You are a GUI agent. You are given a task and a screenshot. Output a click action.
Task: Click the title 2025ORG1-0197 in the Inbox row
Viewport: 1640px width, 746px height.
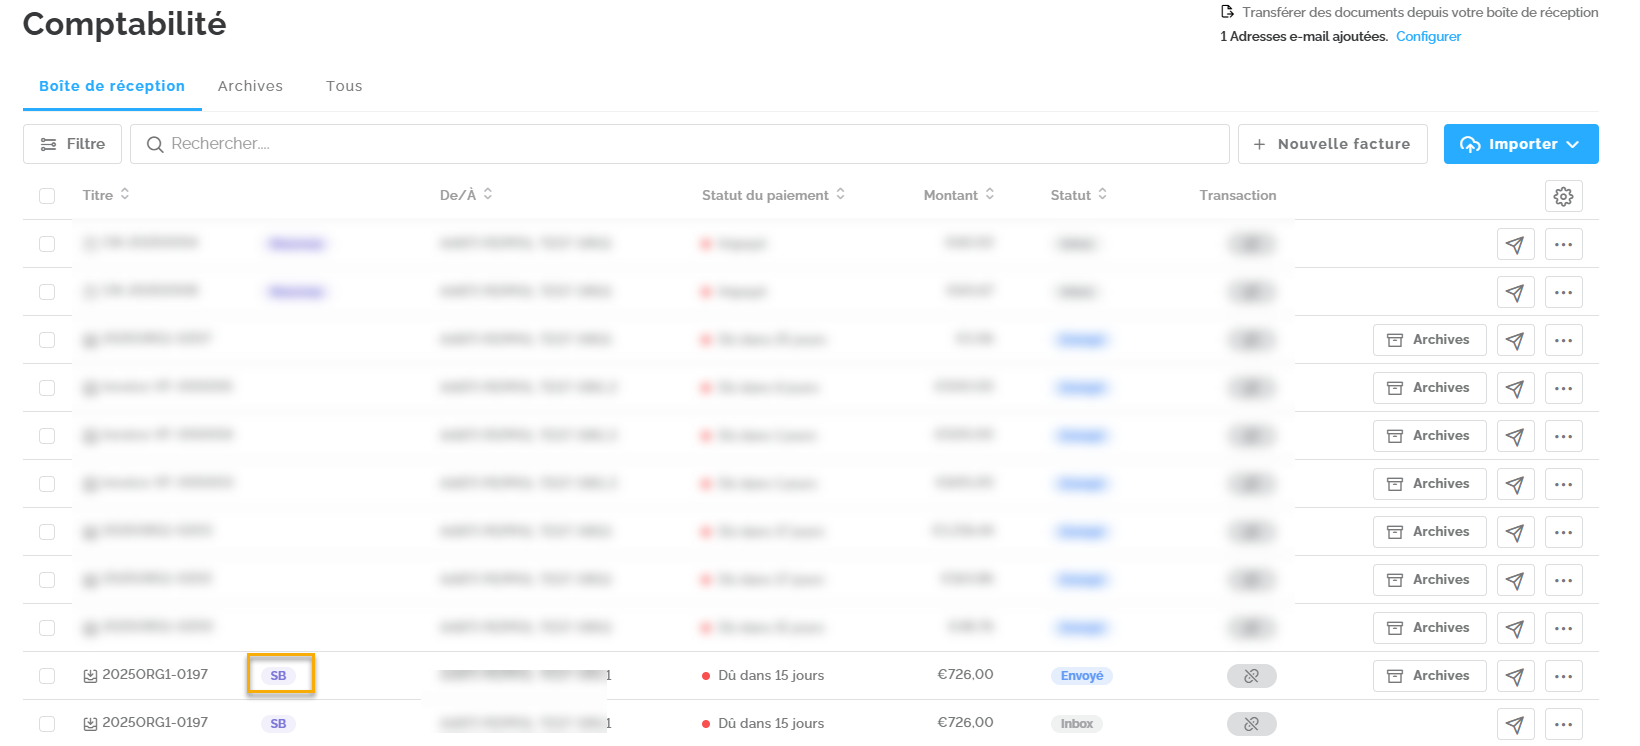(155, 723)
